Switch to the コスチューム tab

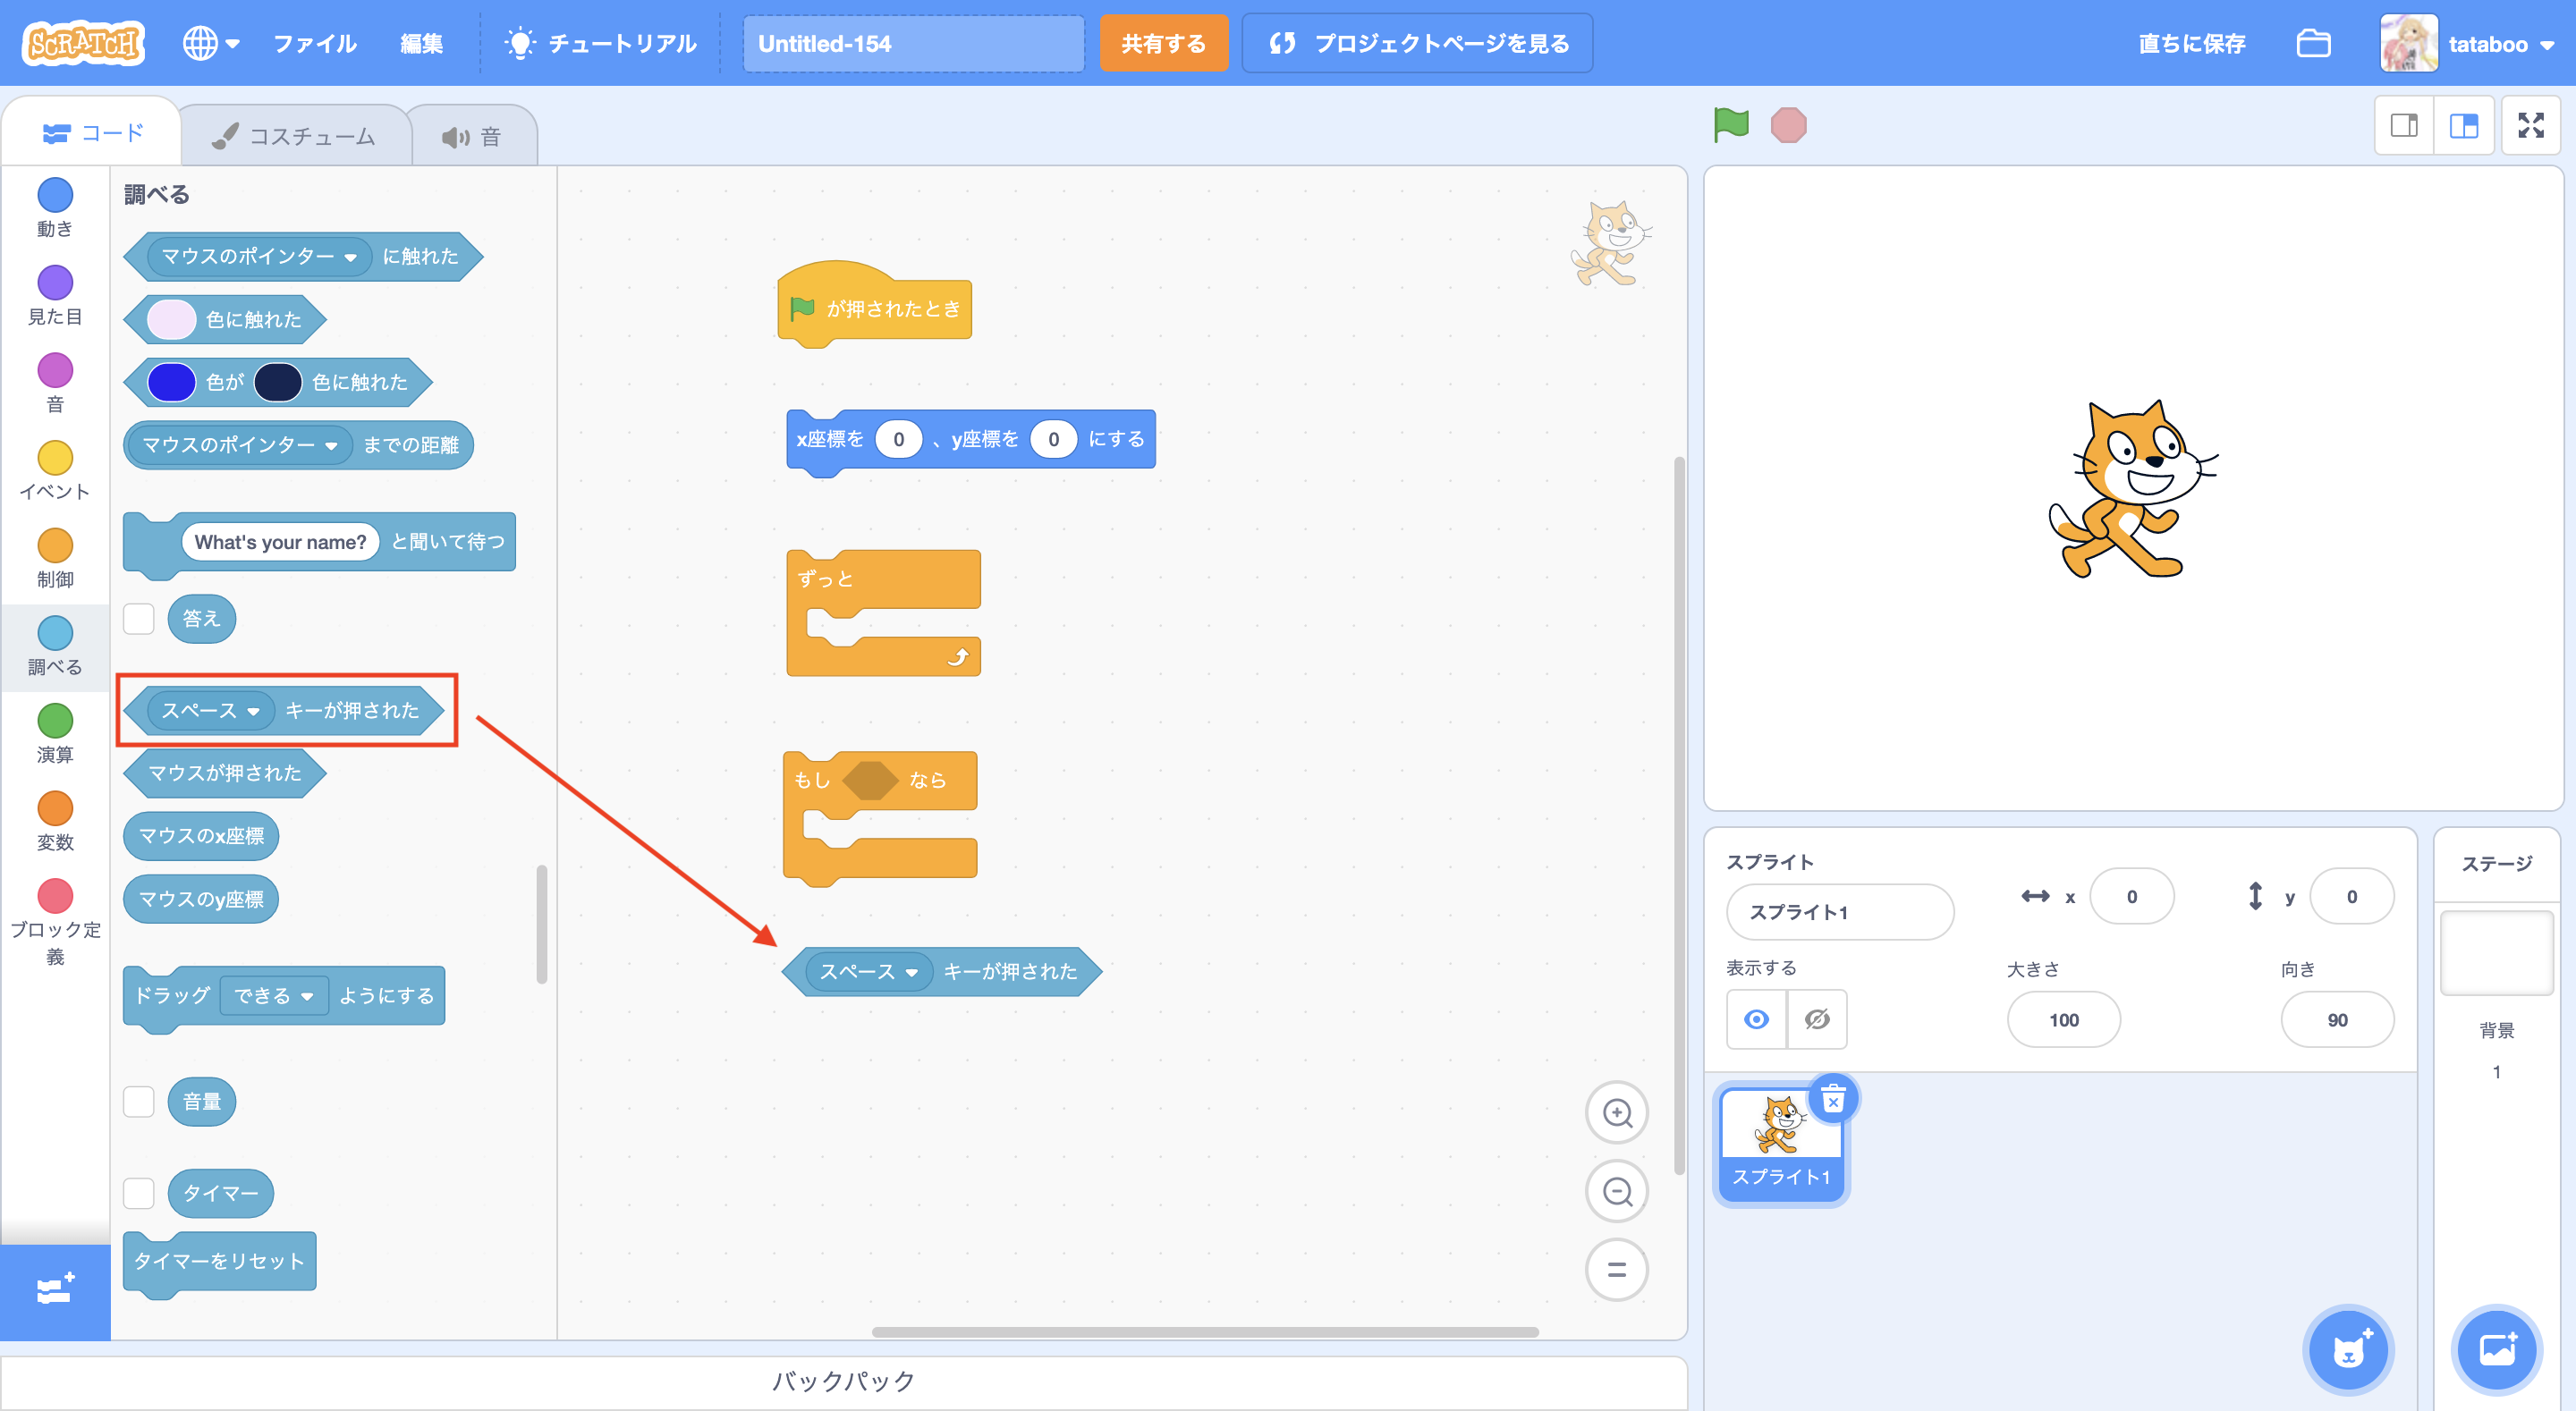tap(295, 136)
